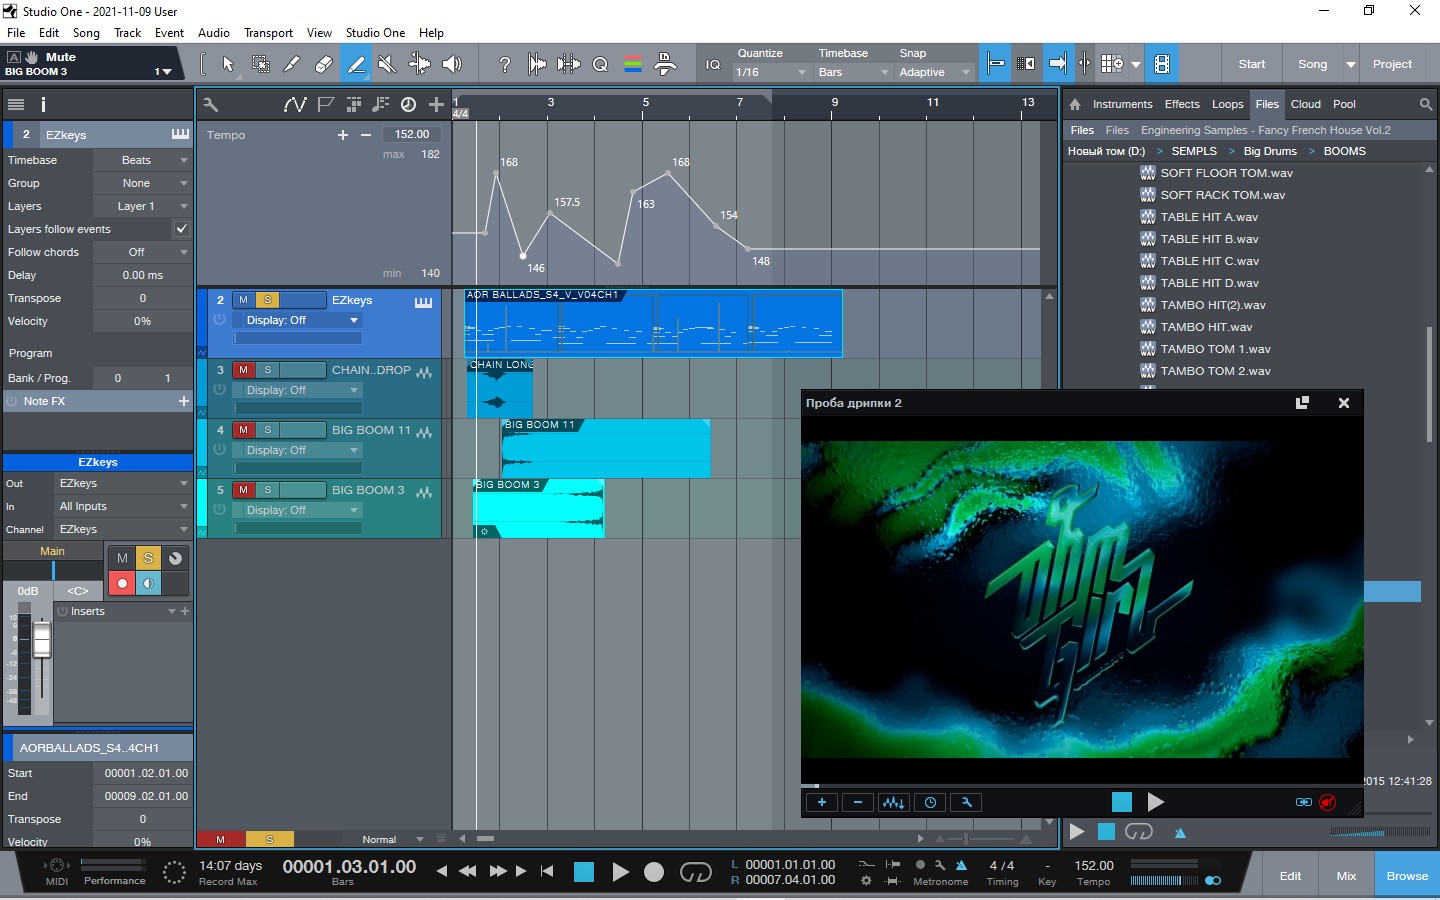The image size is (1440, 900).
Task: Add a Note FX with plus
Action: click(x=184, y=401)
